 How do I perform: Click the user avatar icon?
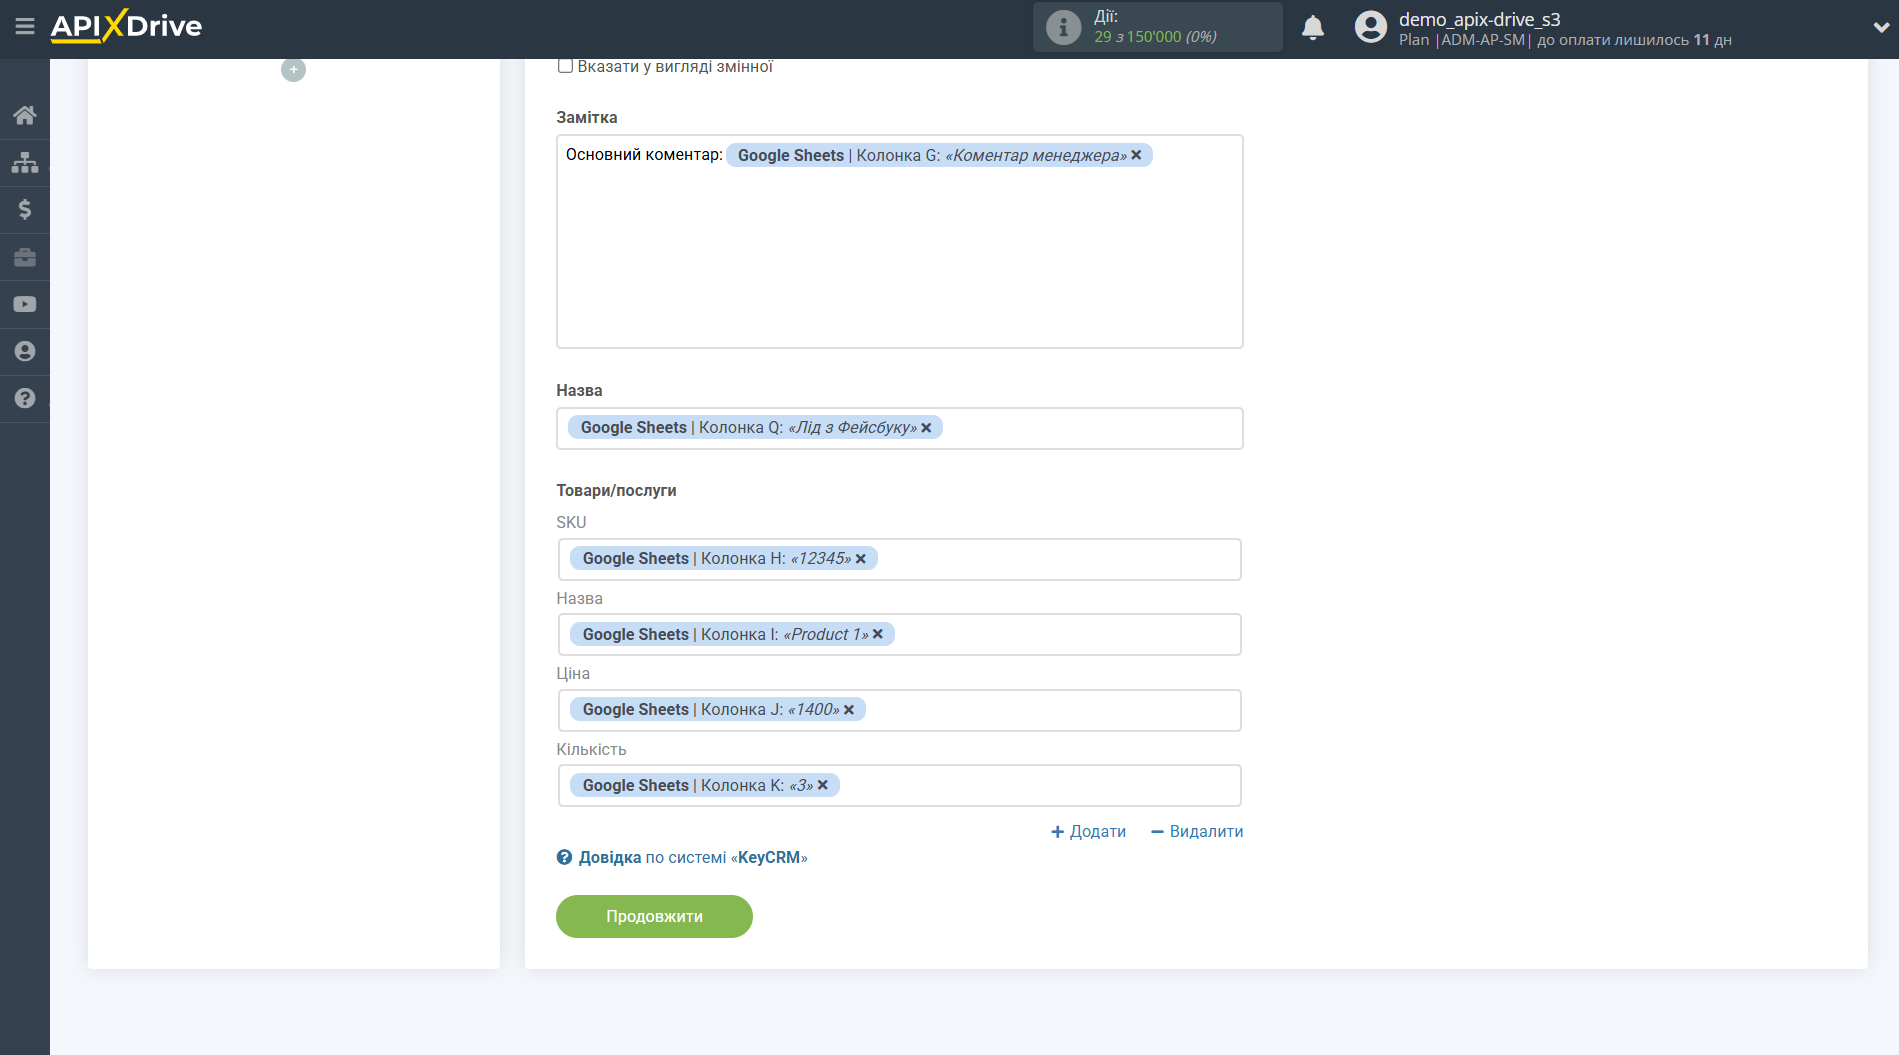tap(1371, 27)
